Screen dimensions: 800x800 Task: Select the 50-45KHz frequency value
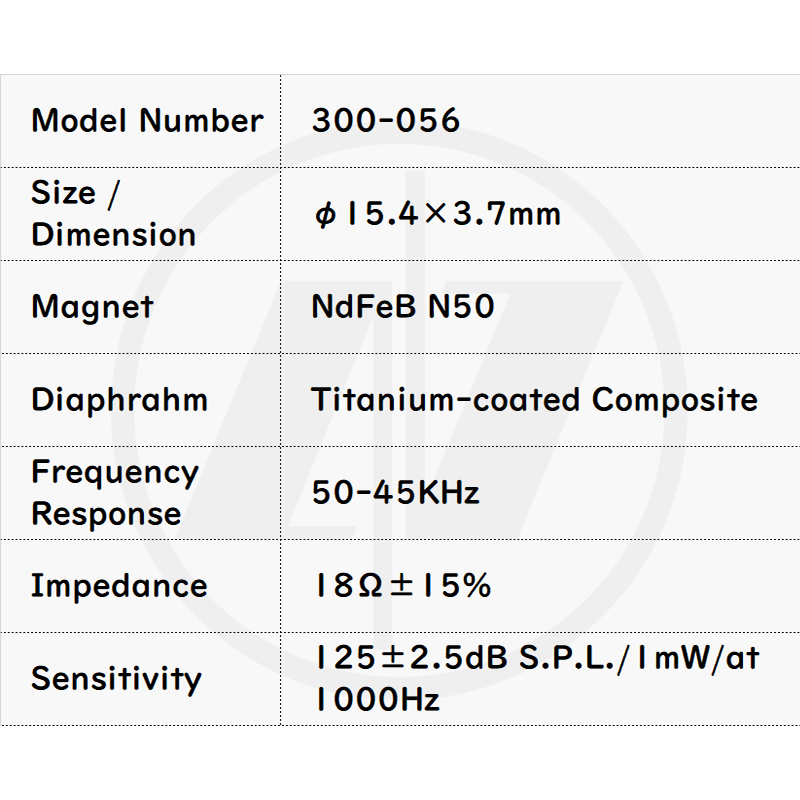[395, 493]
